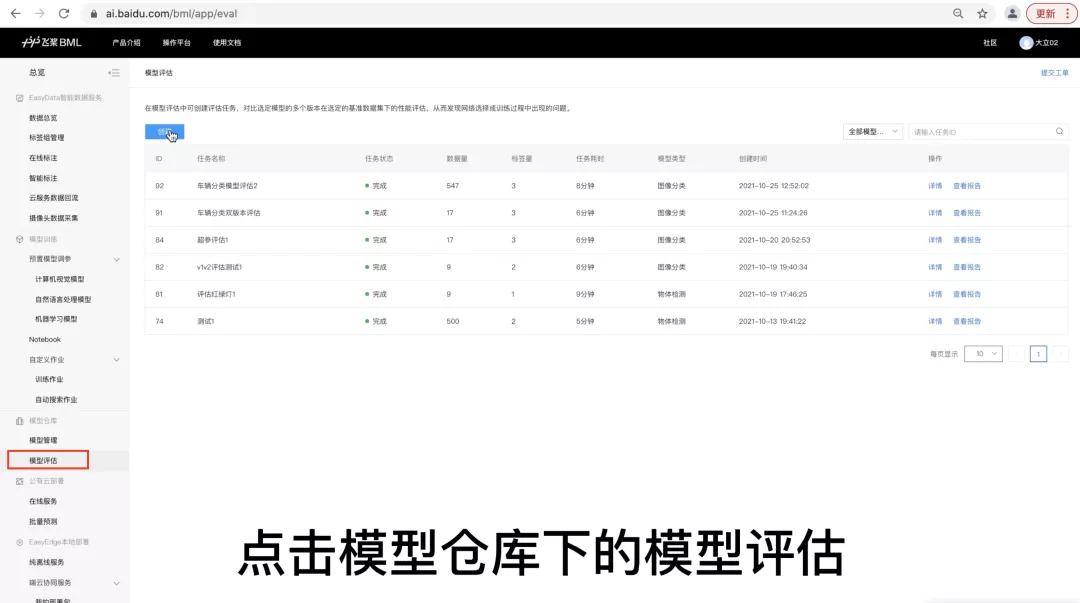Click the browser address bar URL
Viewport: 1080px width, 603px height.
coord(171,14)
